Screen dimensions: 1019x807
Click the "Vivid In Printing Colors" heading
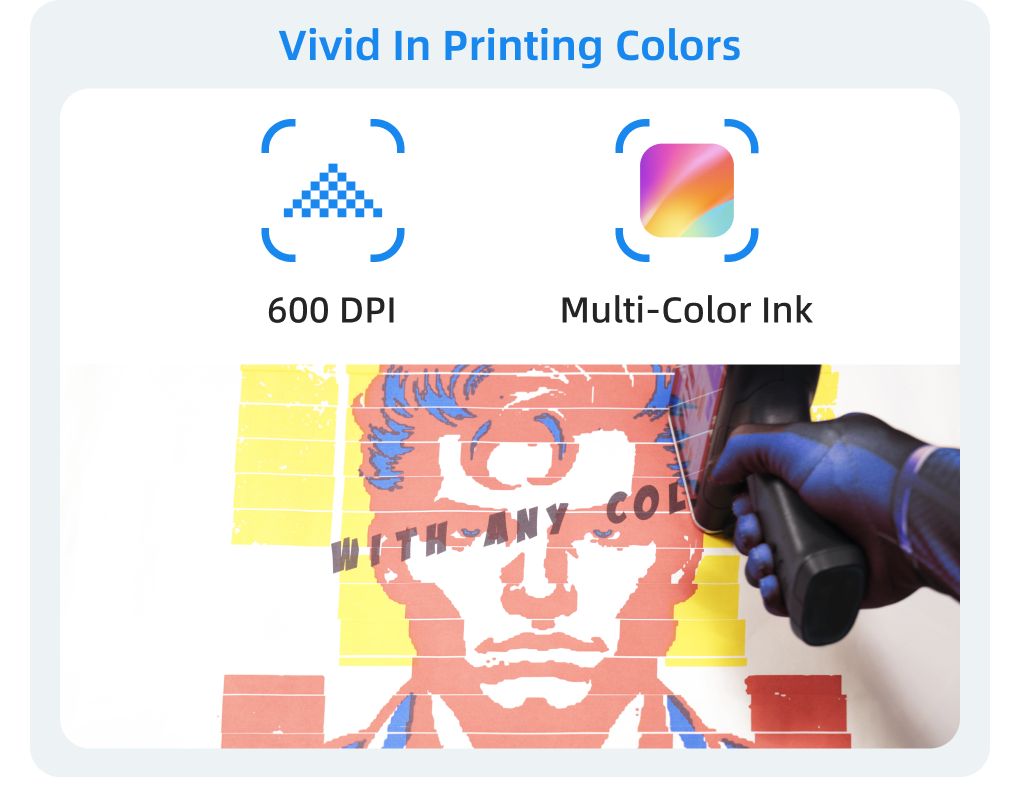[510, 46]
